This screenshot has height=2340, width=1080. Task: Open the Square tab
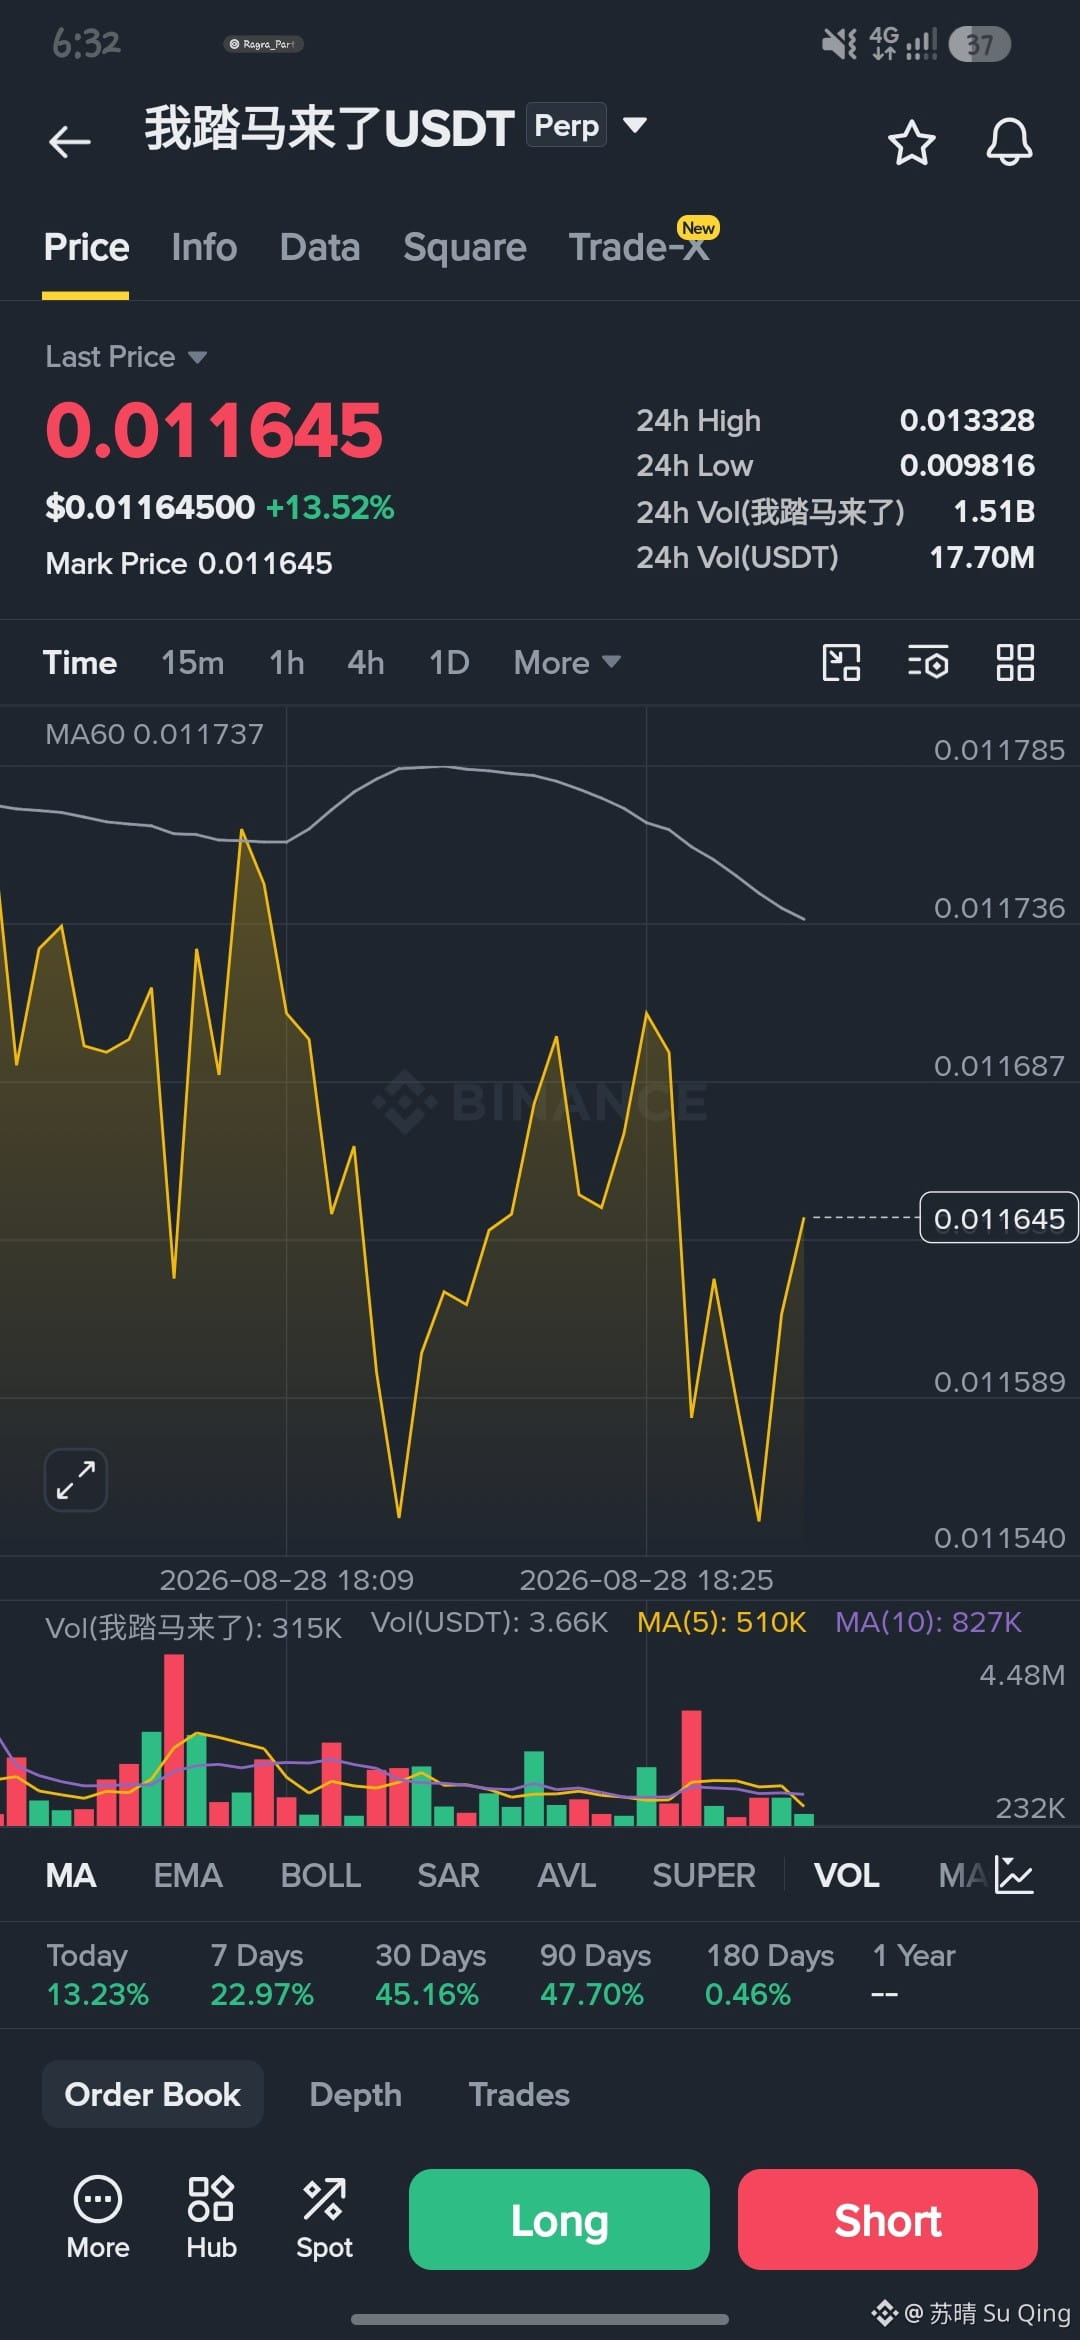[465, 247]
